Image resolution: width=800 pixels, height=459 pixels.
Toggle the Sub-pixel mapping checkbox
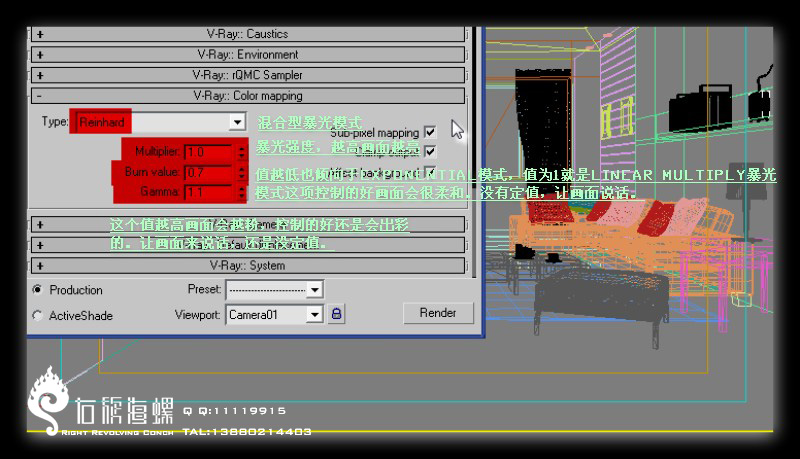point(430,132)
